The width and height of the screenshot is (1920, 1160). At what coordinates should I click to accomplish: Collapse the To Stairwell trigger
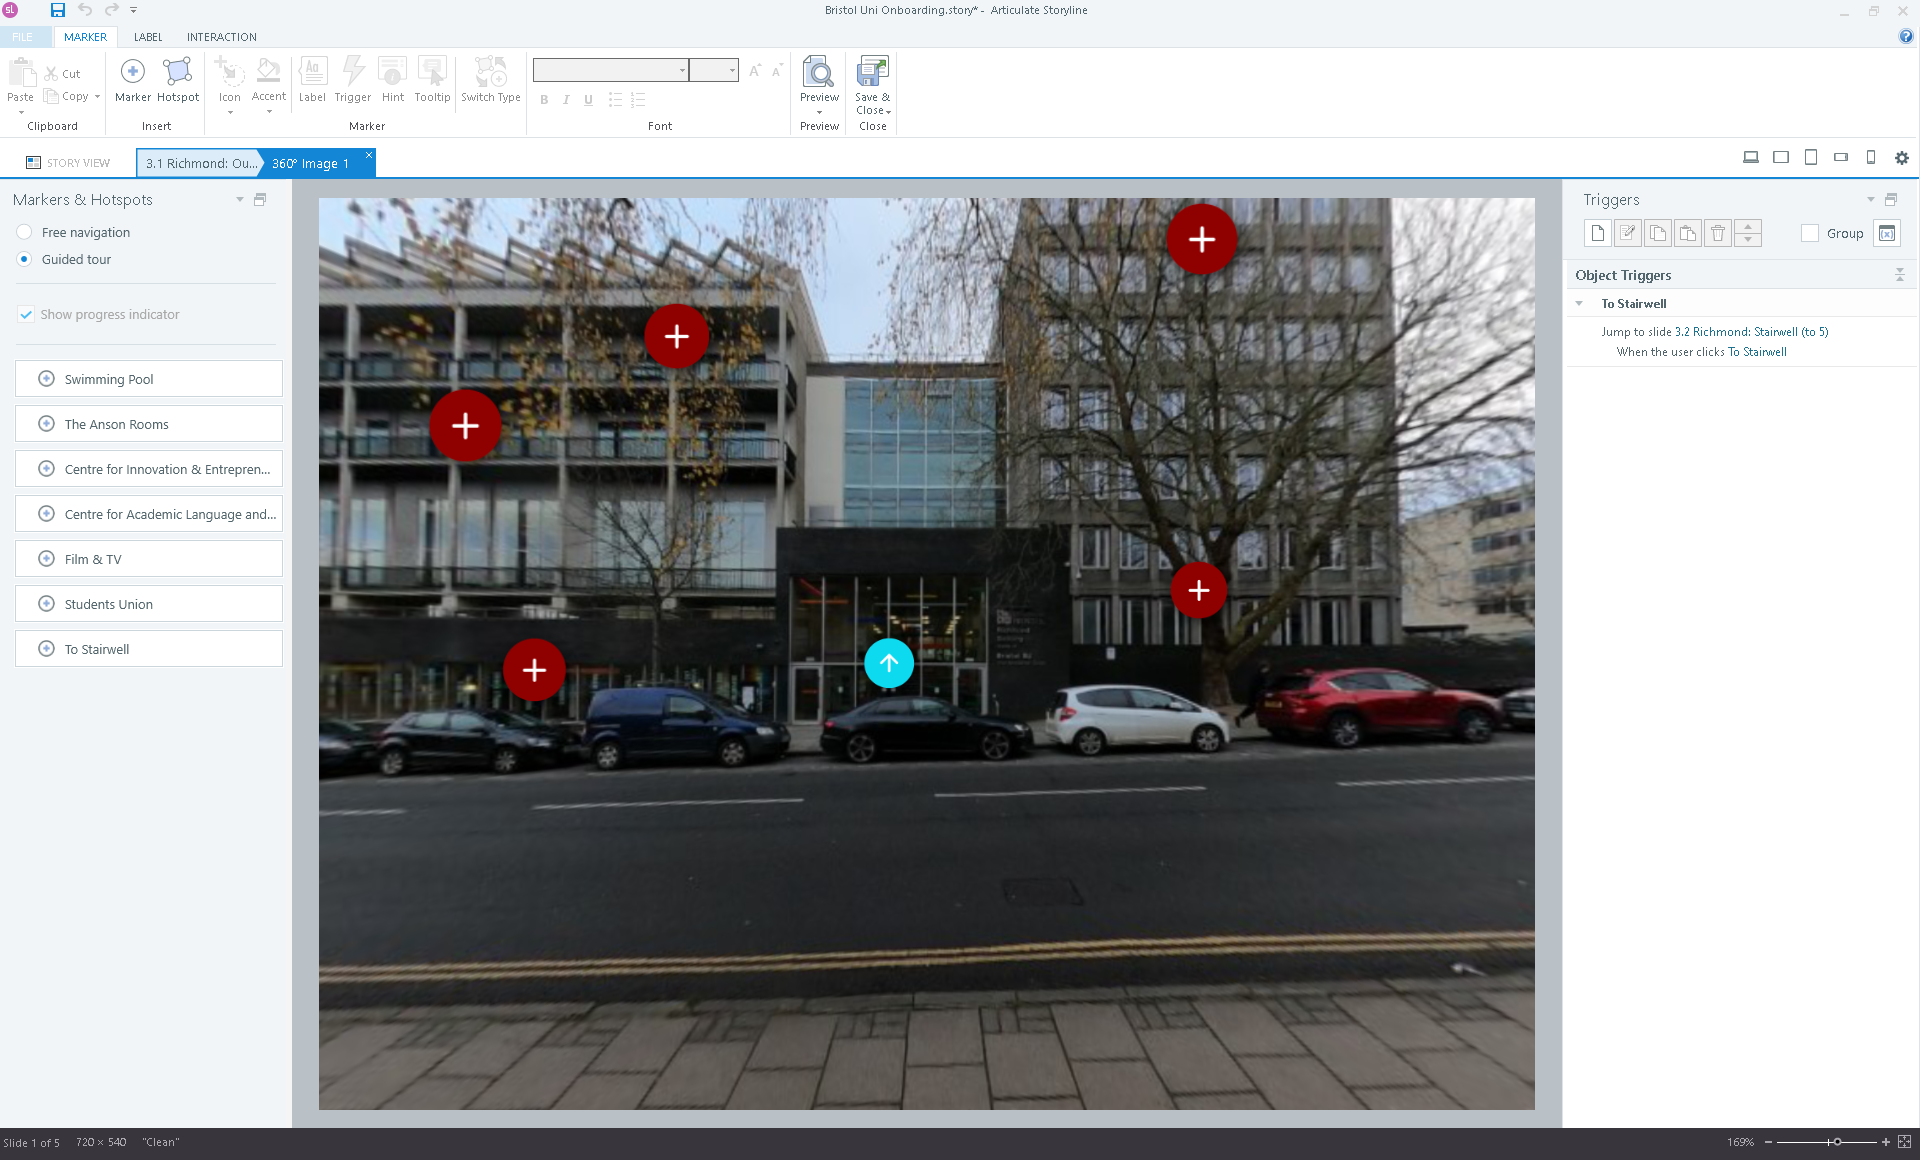point(1579,303)
